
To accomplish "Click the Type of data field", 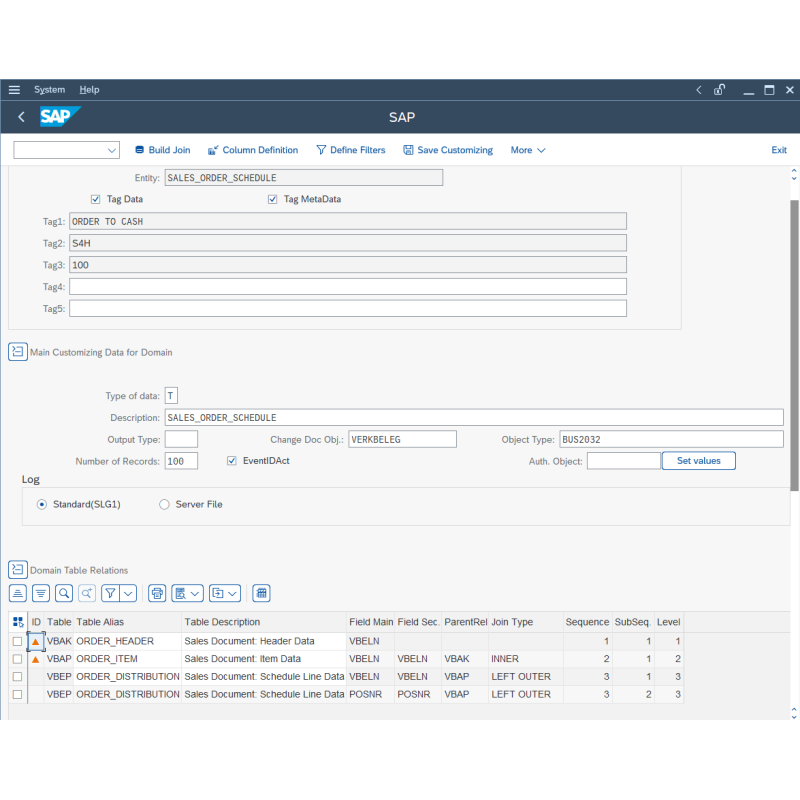I will 171,396.
